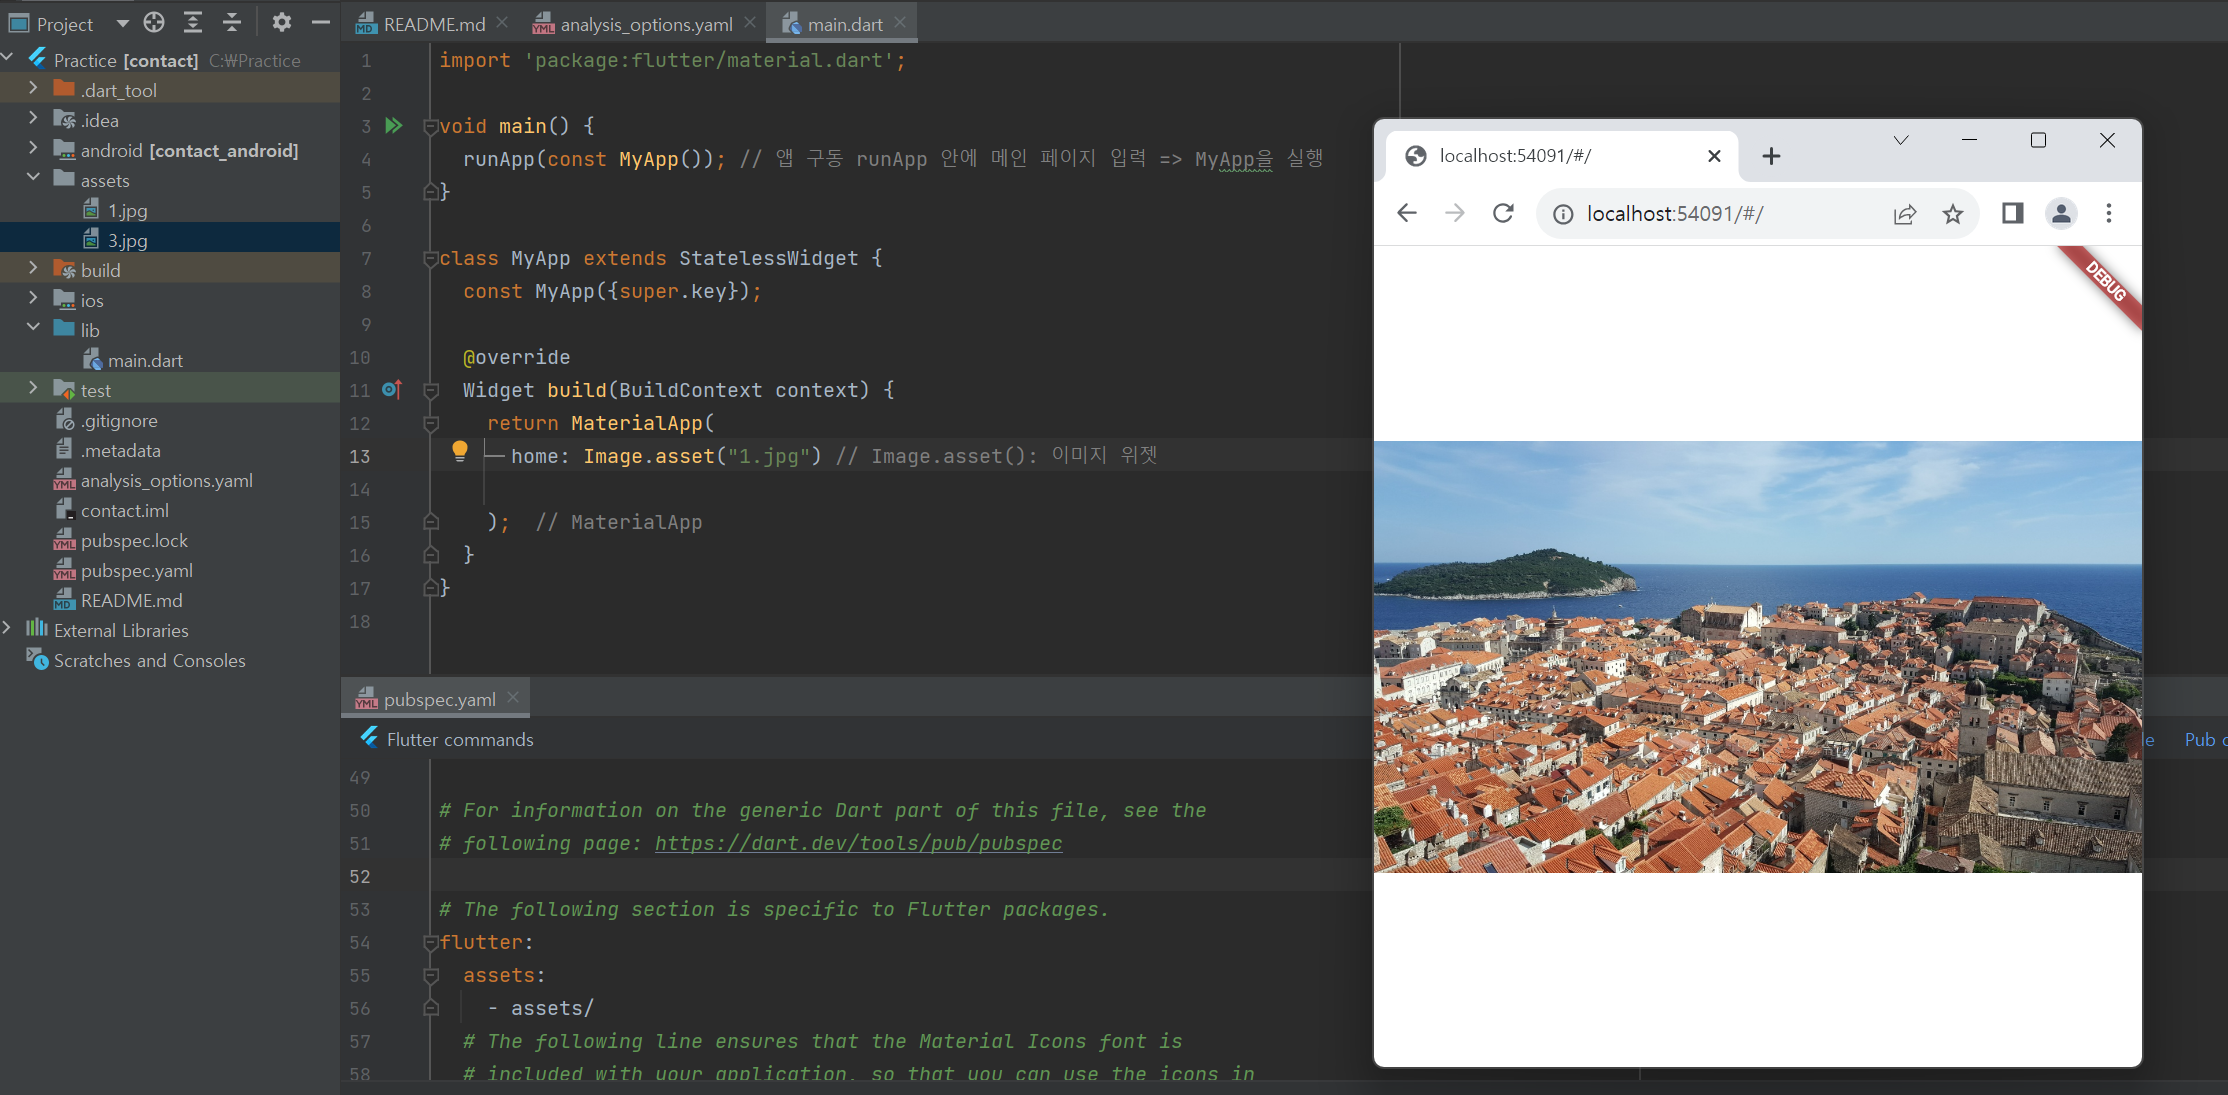This screenshot has width=2228, height=1095.
Task: Click the browser reload icon
Action: point(1503,213)
